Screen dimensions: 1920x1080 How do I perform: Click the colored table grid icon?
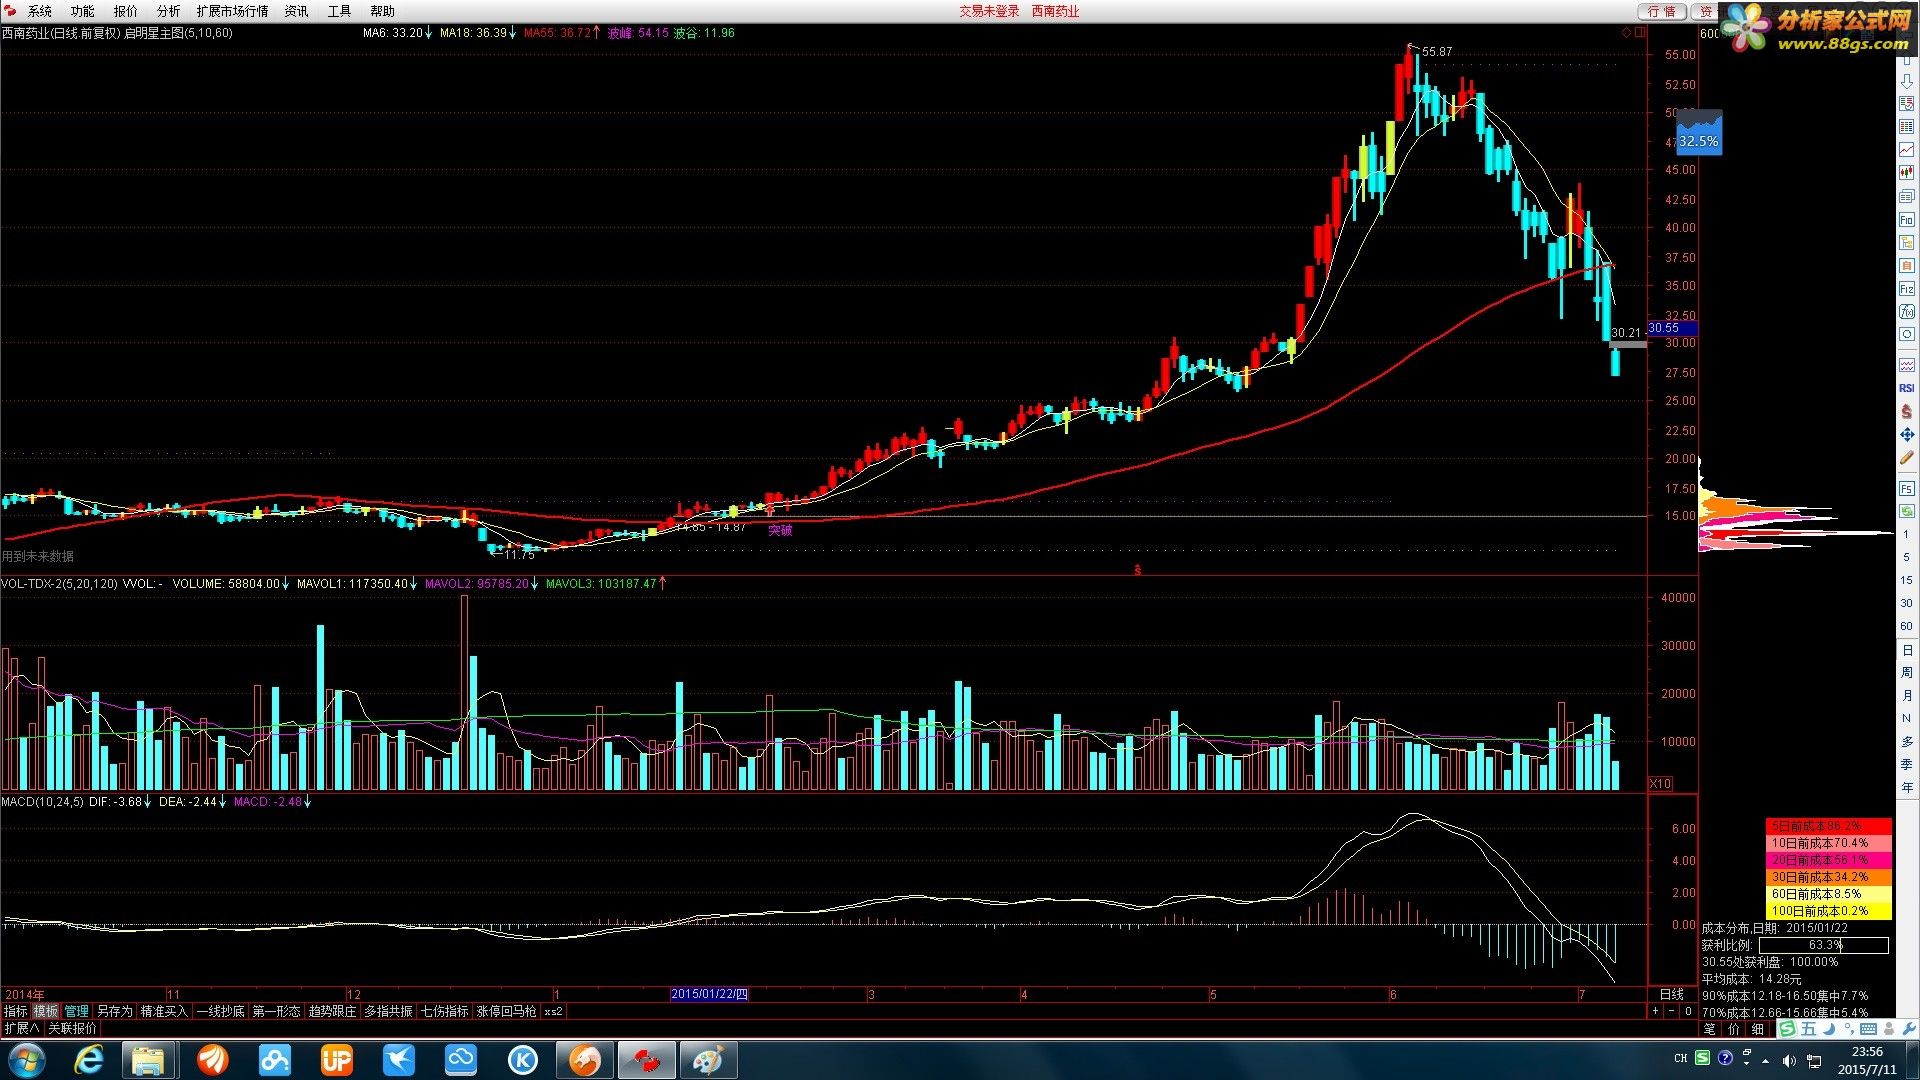[1906, 127]
